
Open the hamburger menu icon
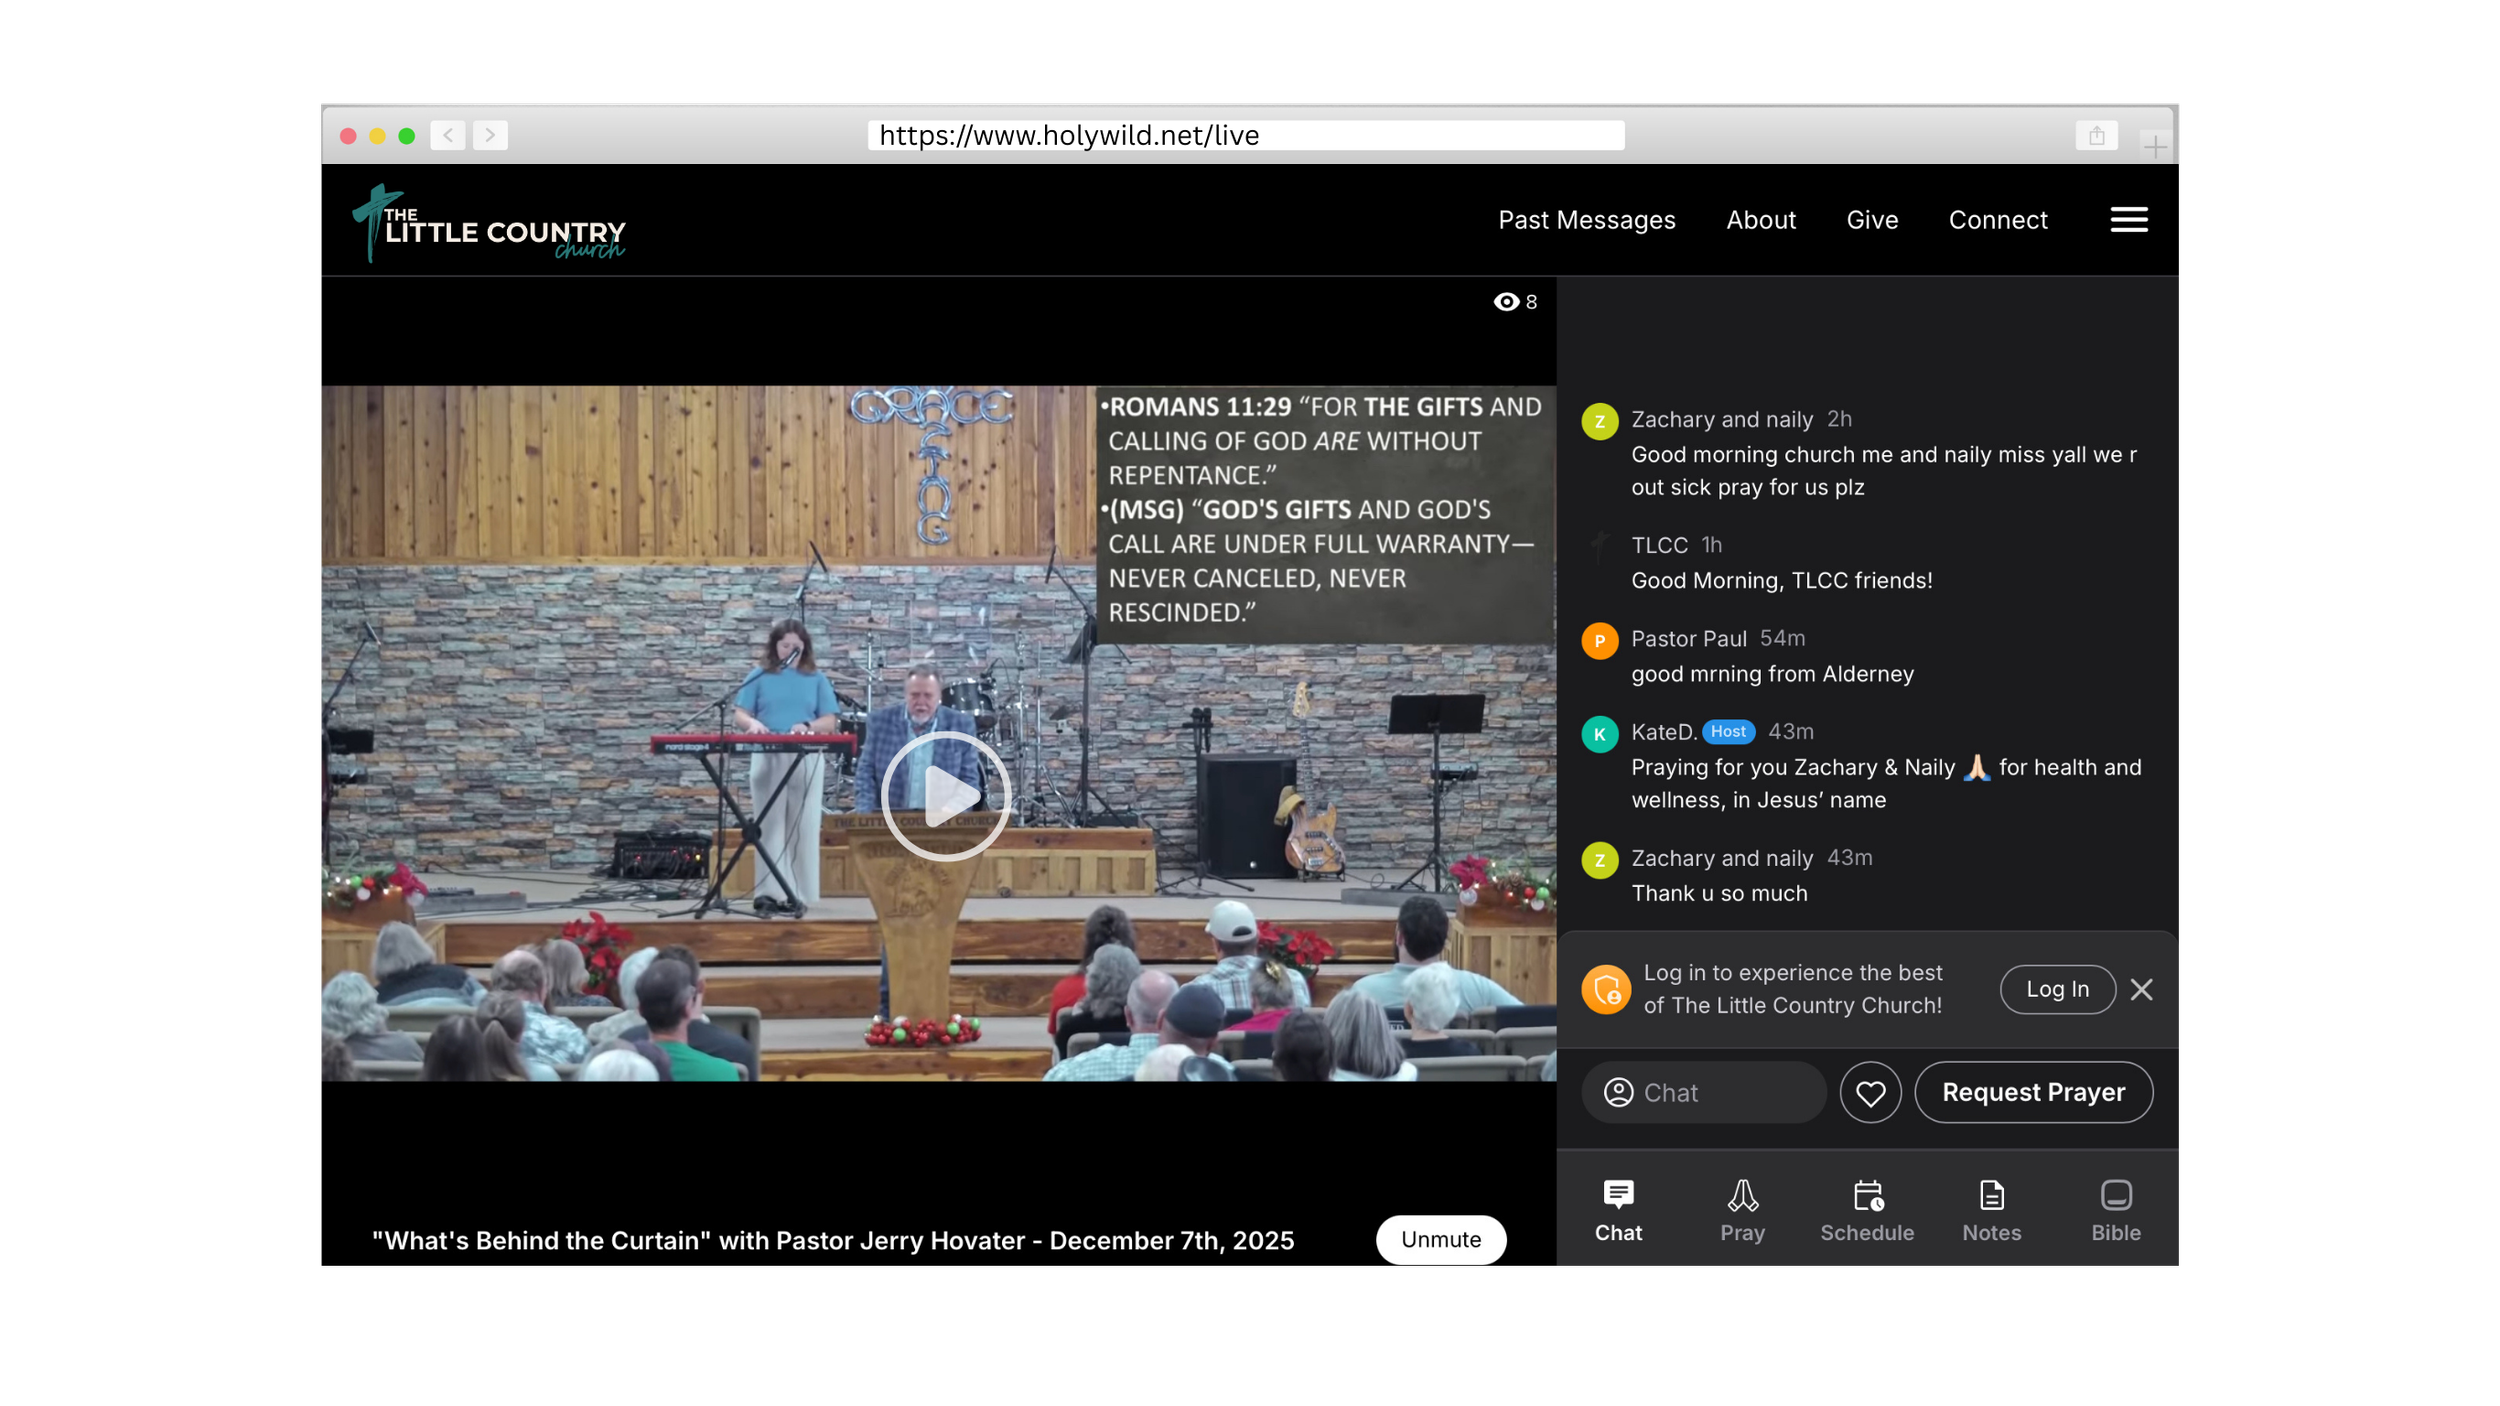pos(2128,220)
